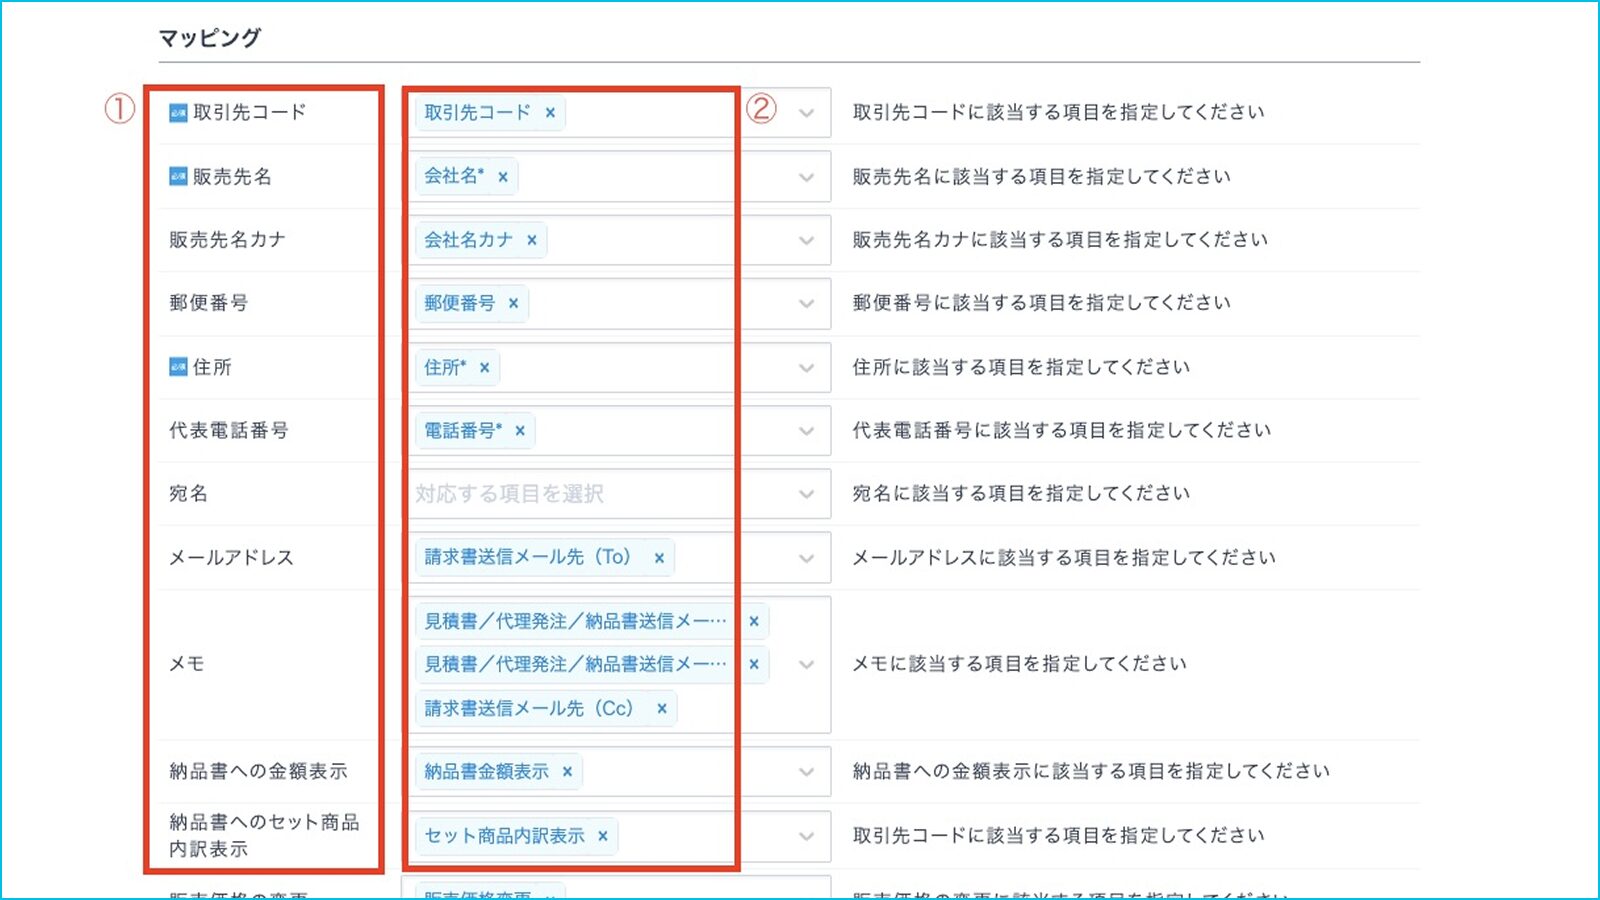
Task: Delete the 会社名カナ tag
Action: [532, 240]
